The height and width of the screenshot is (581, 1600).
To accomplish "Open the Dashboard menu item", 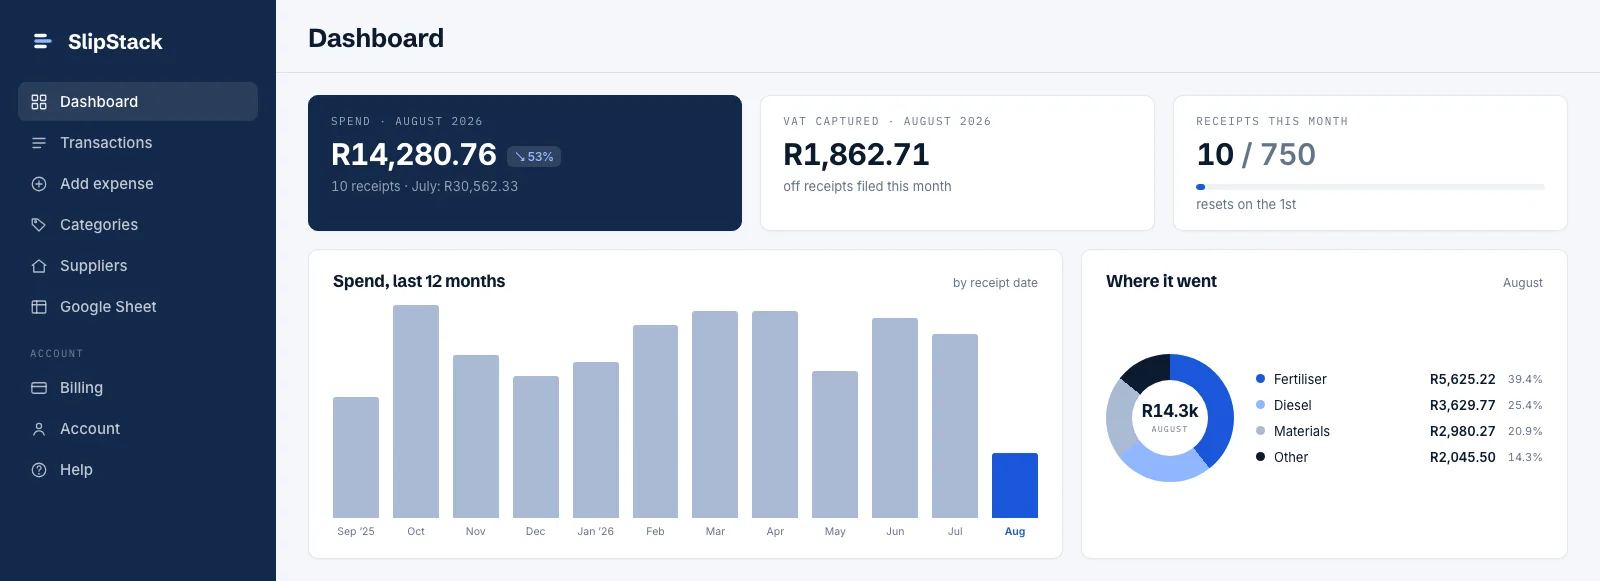I will click(138, 102).
